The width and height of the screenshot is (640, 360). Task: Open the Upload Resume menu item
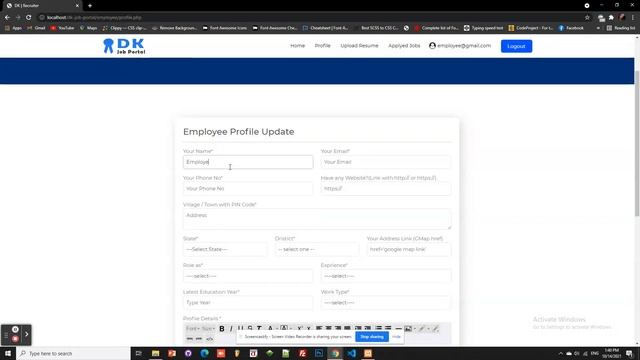coord(359,46)
